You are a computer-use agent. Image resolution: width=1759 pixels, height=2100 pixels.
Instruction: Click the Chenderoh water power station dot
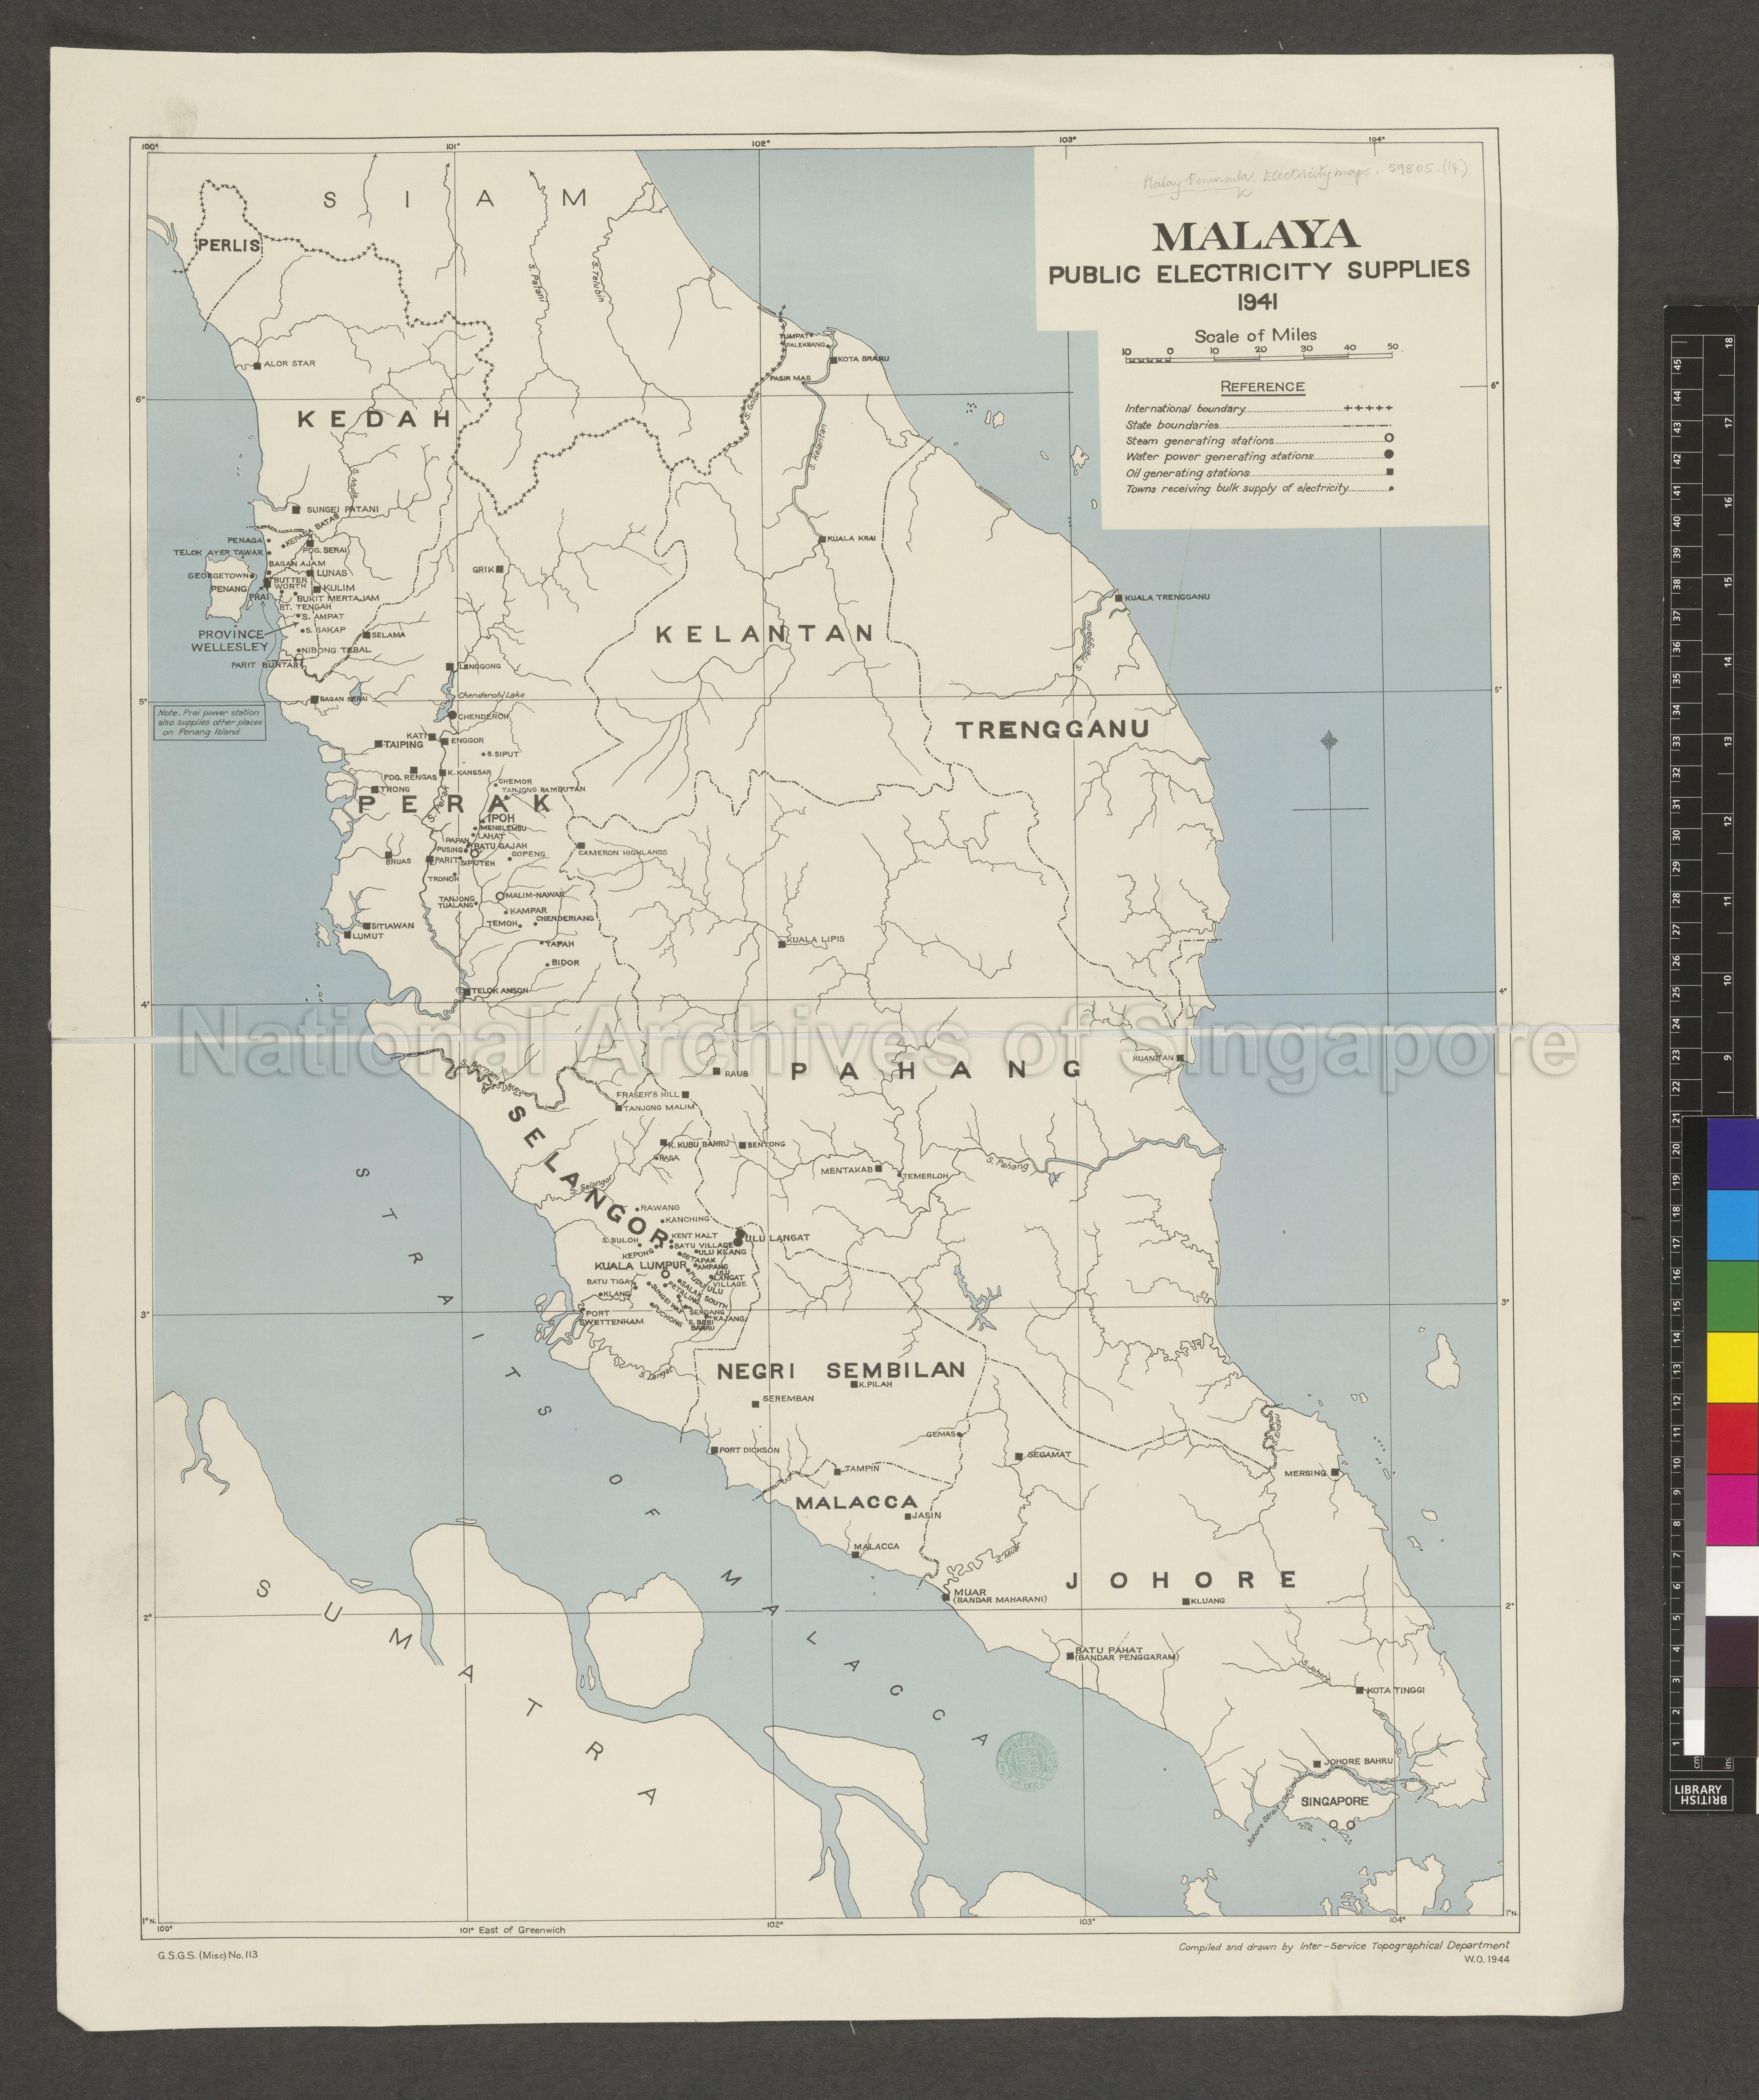pyautogui.click(x=452, y=716)
